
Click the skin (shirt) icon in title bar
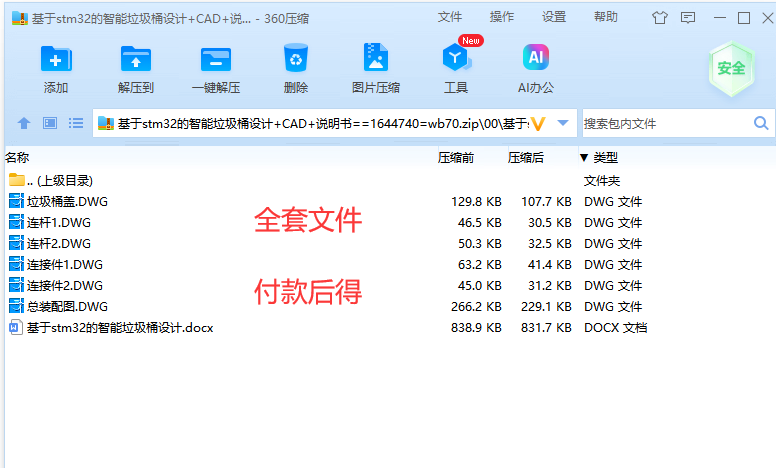(659, 18)
